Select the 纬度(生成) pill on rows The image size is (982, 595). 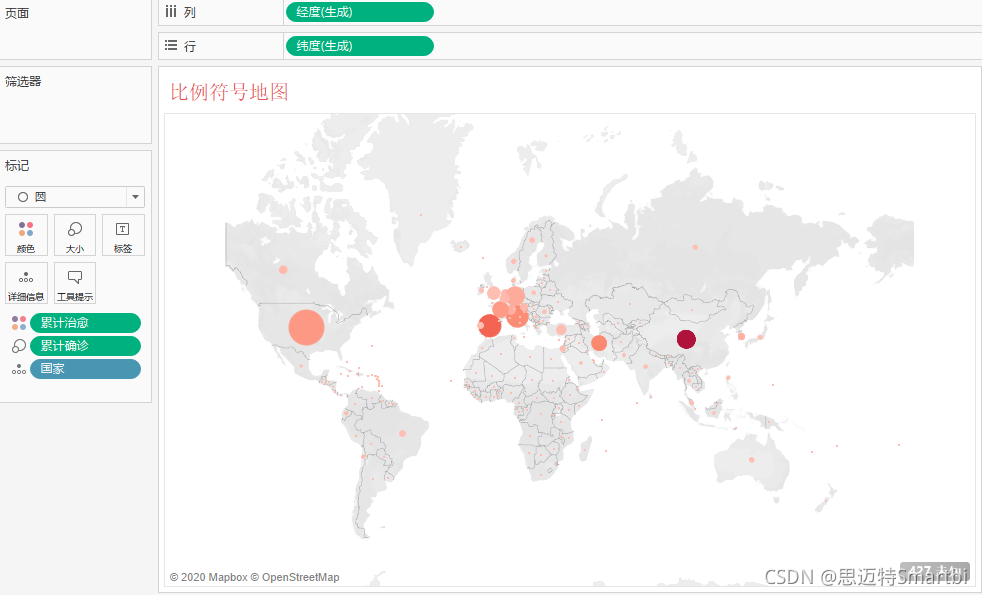tap(359, 46)
